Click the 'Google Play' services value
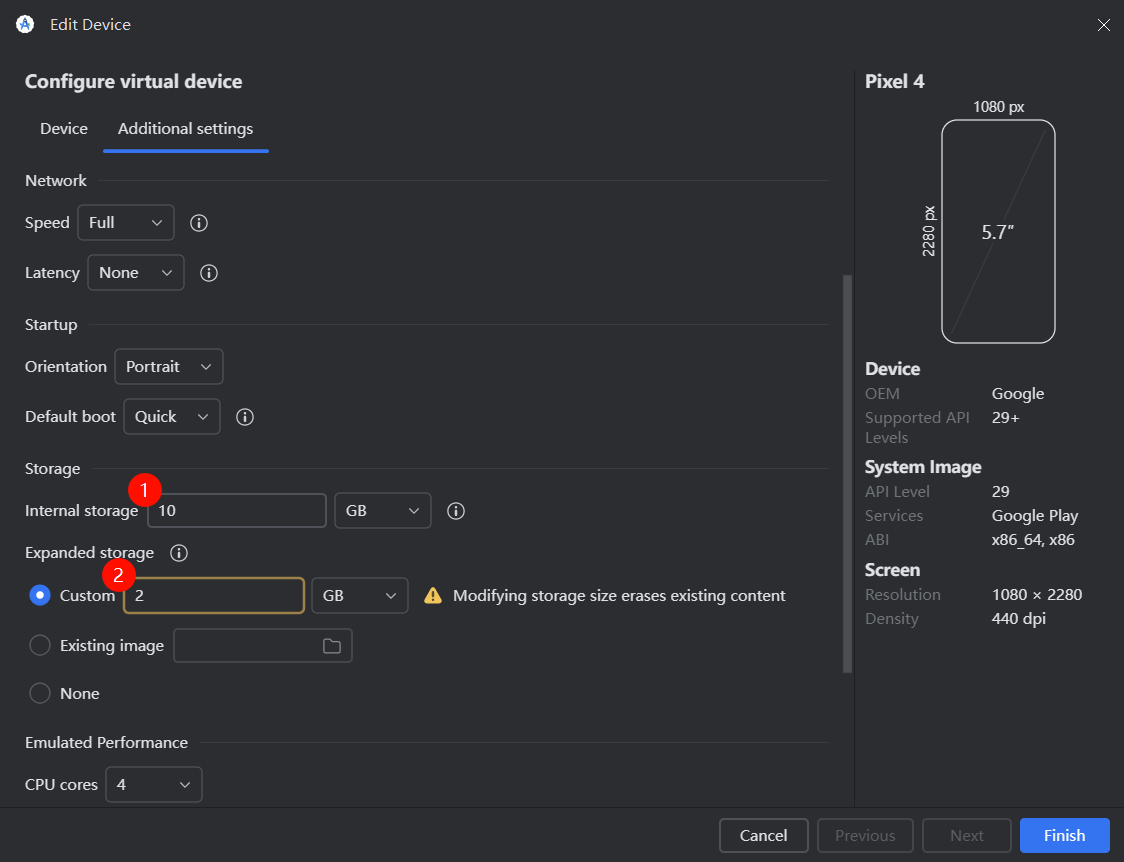The width and height of the screenshot is (1124, 862). click(1034, 516)
